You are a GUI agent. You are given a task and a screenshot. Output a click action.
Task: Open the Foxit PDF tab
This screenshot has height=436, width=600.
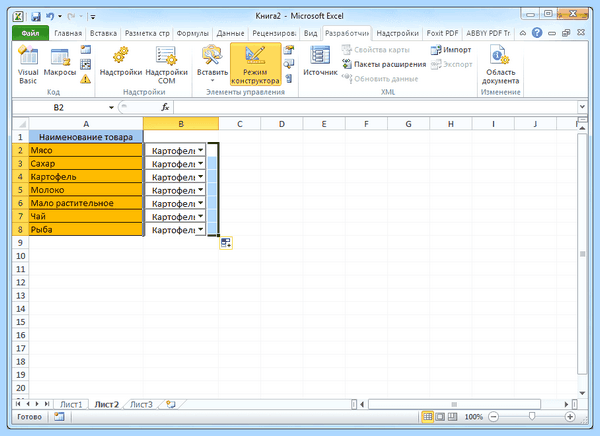[x=442, y=33]
